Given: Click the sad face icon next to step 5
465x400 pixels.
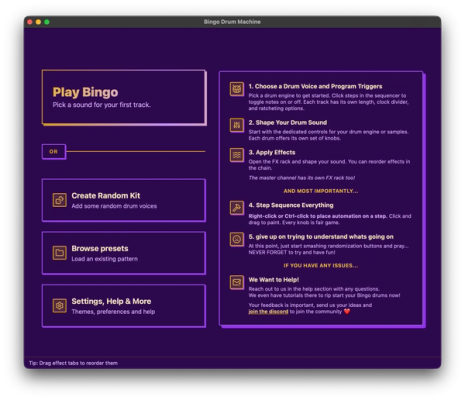Looking at the screenshot, I should pos(237,239).
